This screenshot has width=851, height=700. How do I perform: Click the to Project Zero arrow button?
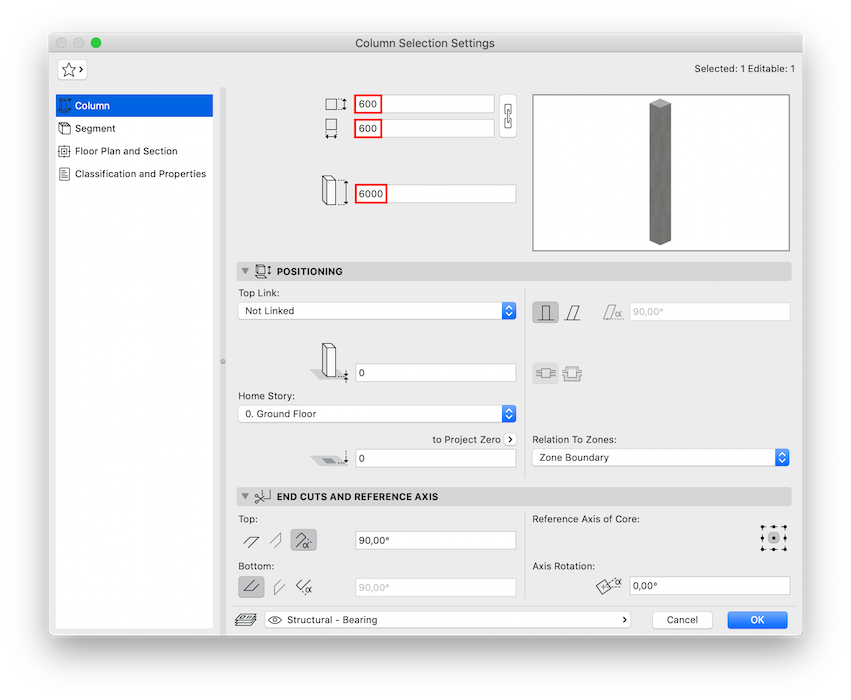coord(510,440)
